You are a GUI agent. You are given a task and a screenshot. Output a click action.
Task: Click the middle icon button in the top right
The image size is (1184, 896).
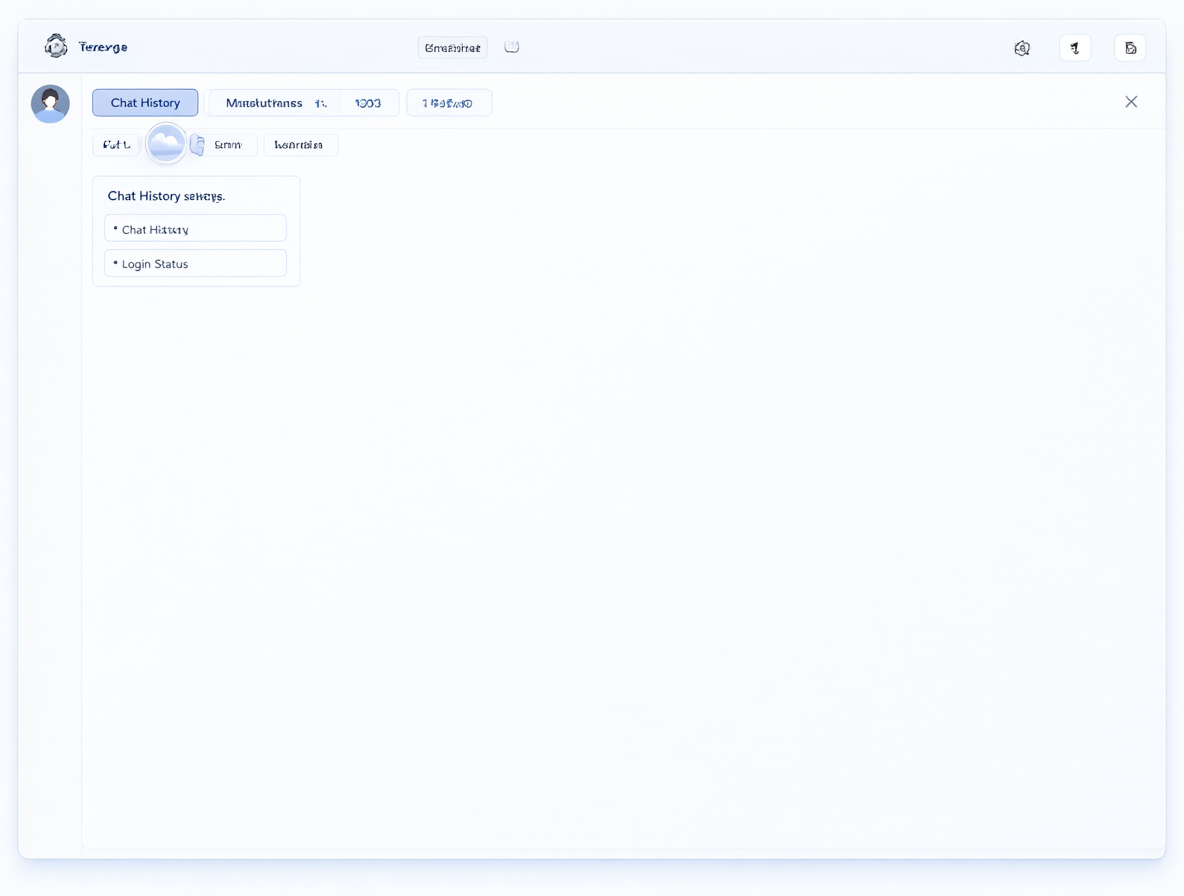click(x=1075, y=48)
